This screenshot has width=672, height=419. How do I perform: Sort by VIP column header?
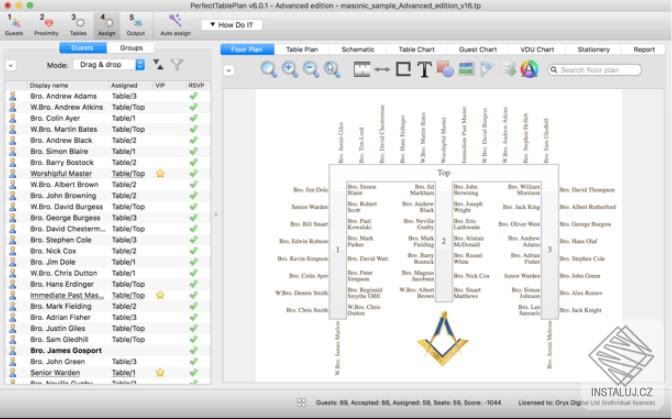coord(169,85)
